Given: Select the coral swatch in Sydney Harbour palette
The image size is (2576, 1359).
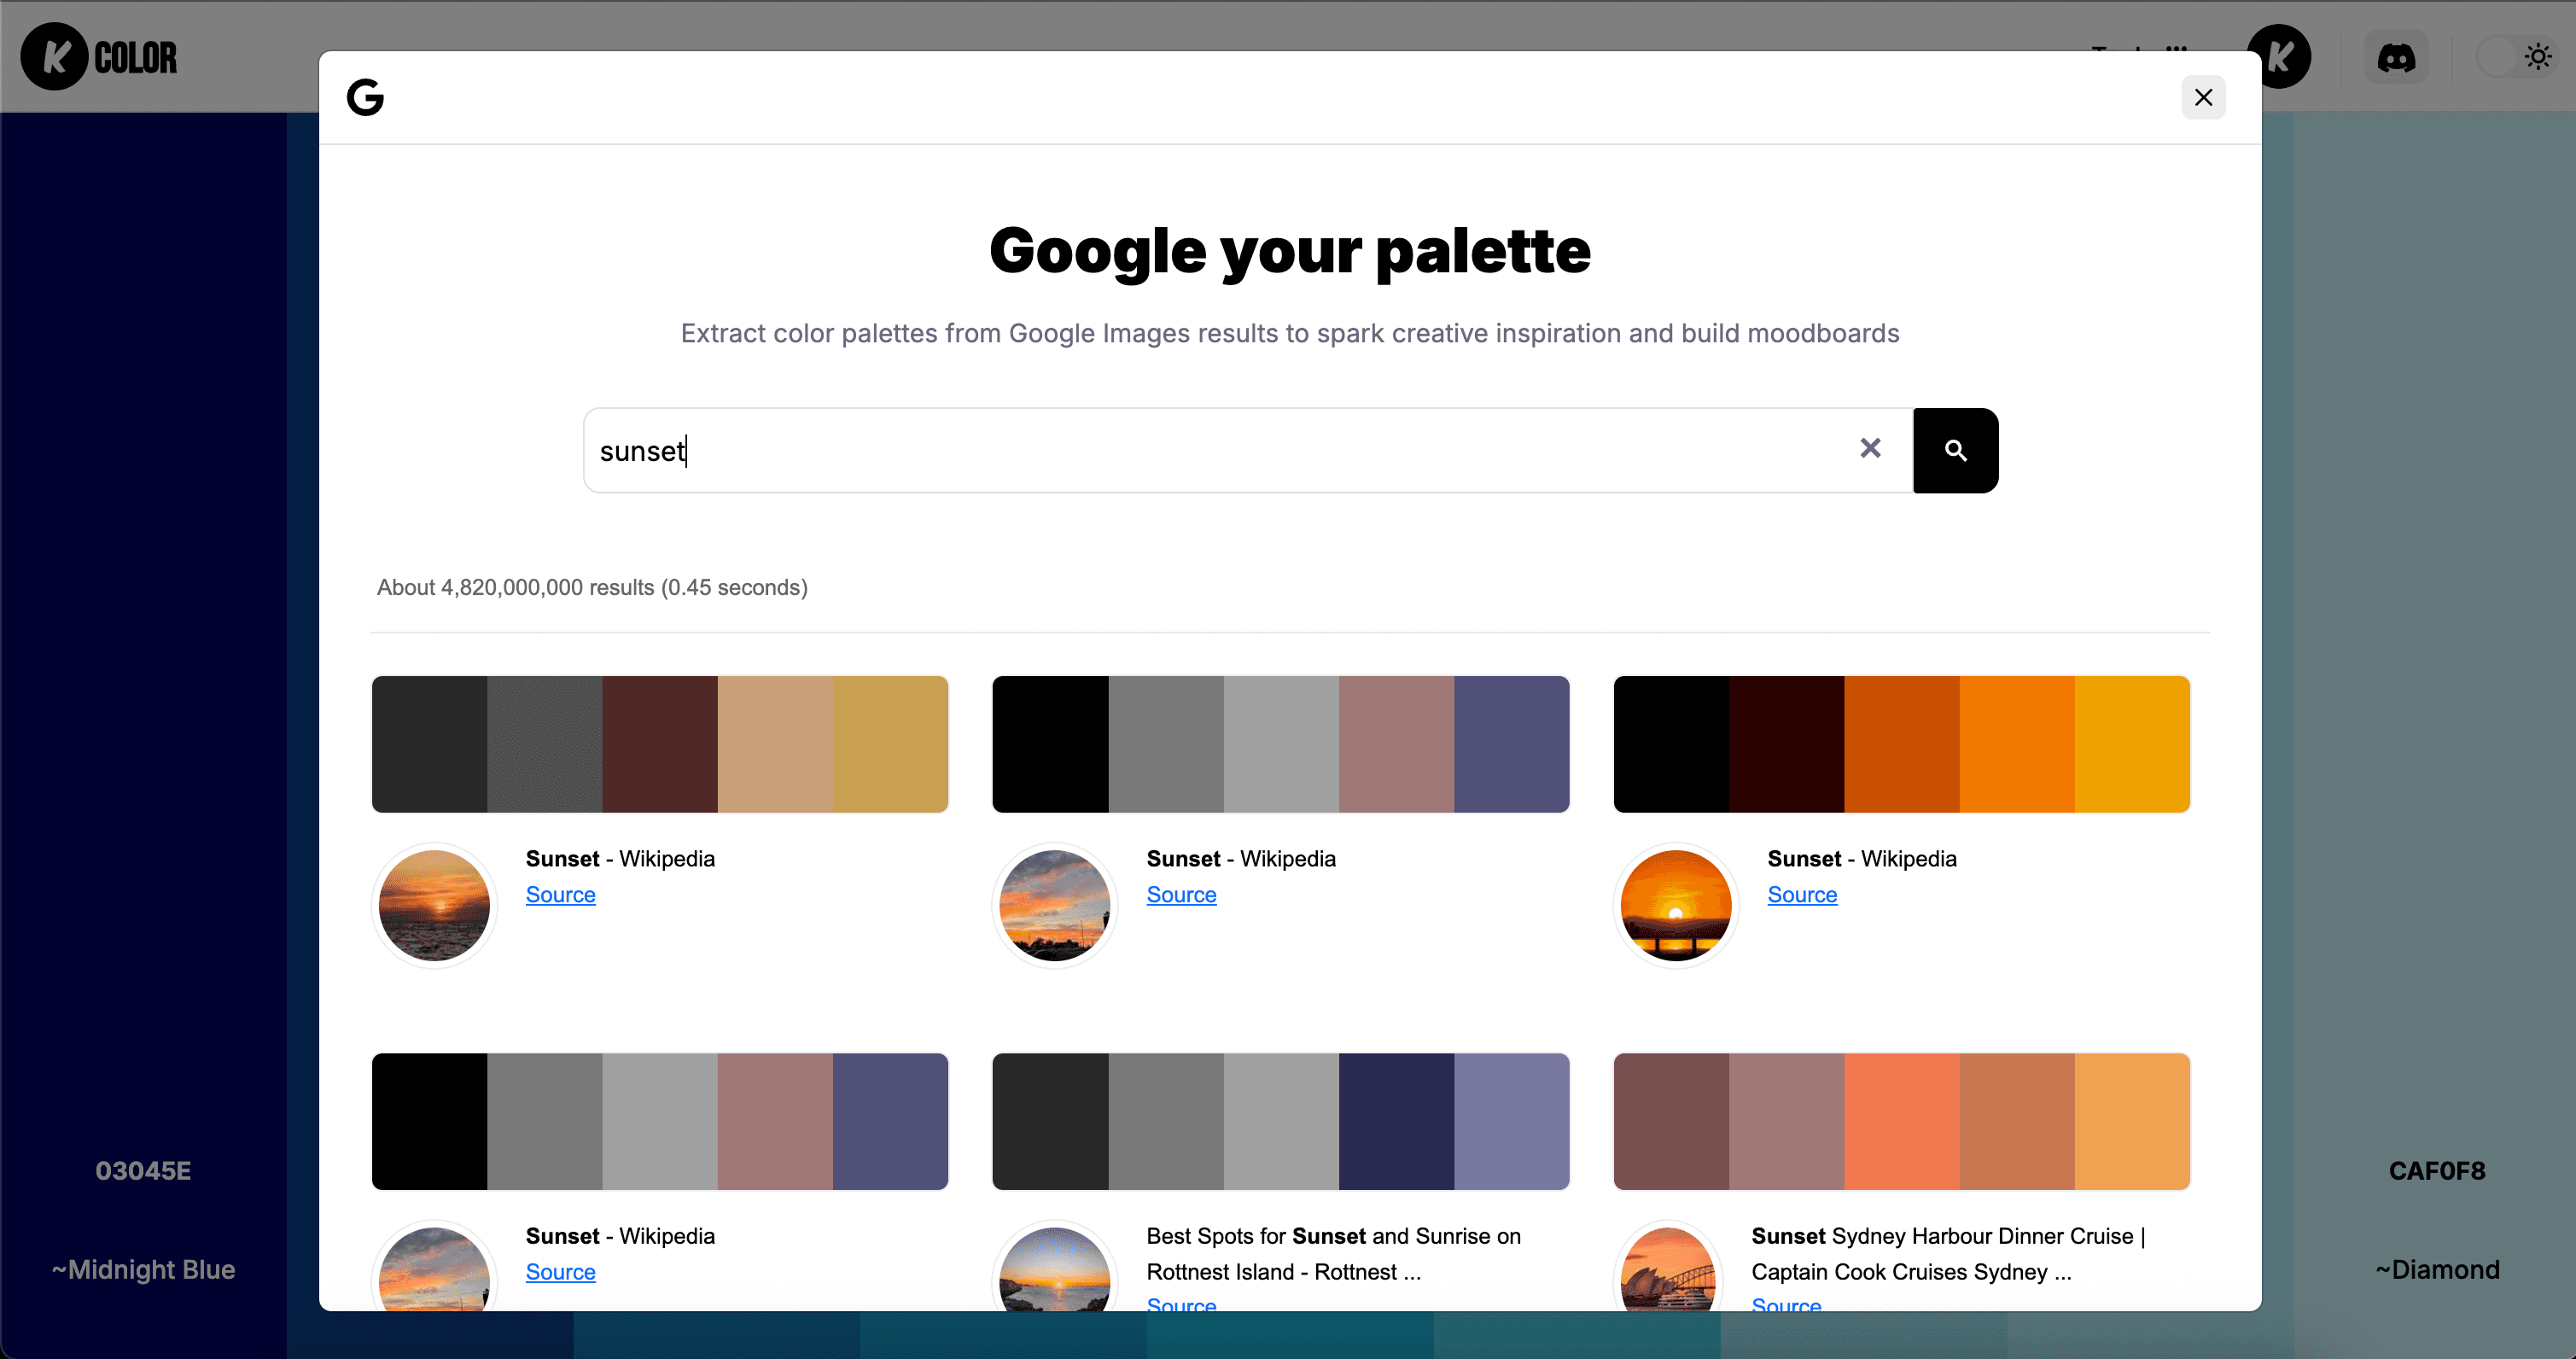Looking at the screenshot, I should point(1902,1121).
